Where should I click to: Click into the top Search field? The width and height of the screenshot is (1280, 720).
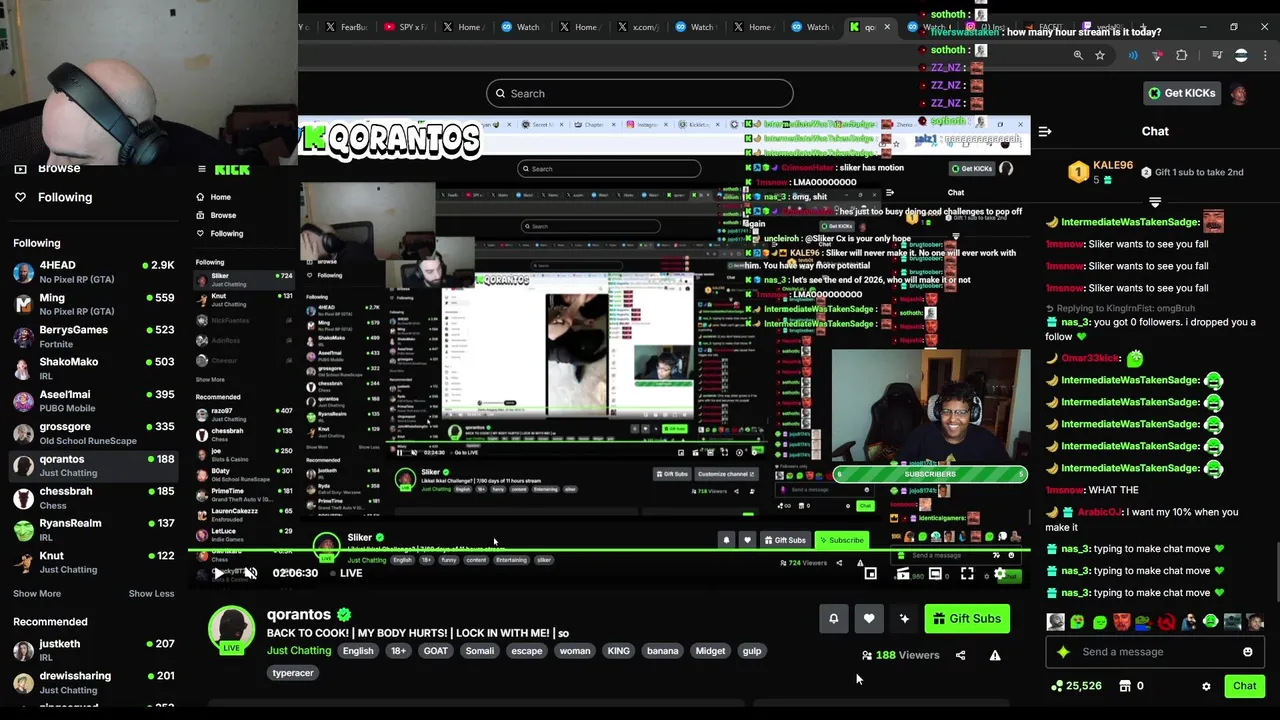coord(640,94)
